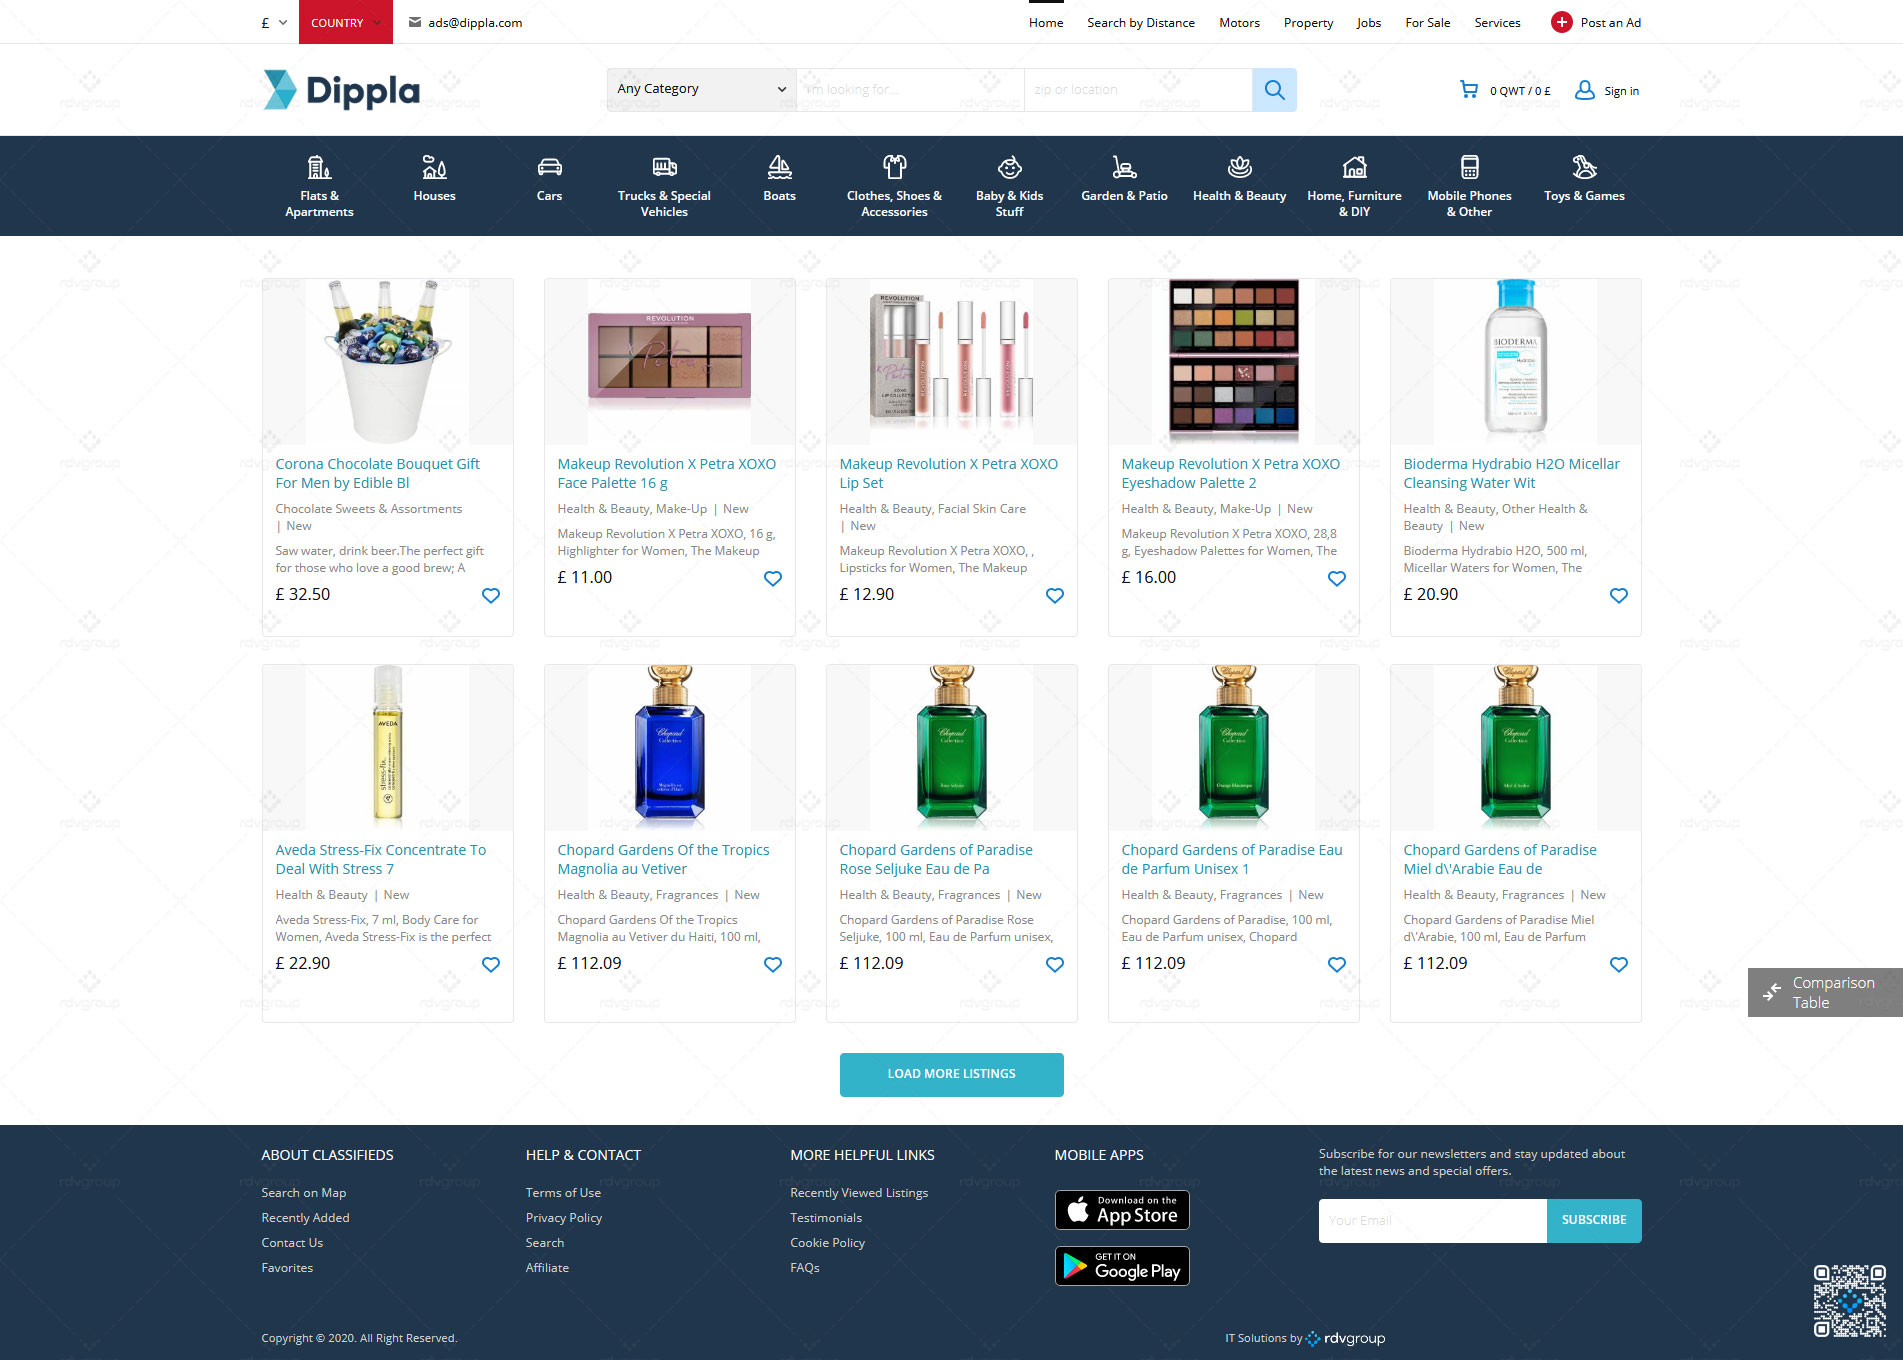Open the Boats category icon
The image size is (1903, 1360).
click(779, 167)
